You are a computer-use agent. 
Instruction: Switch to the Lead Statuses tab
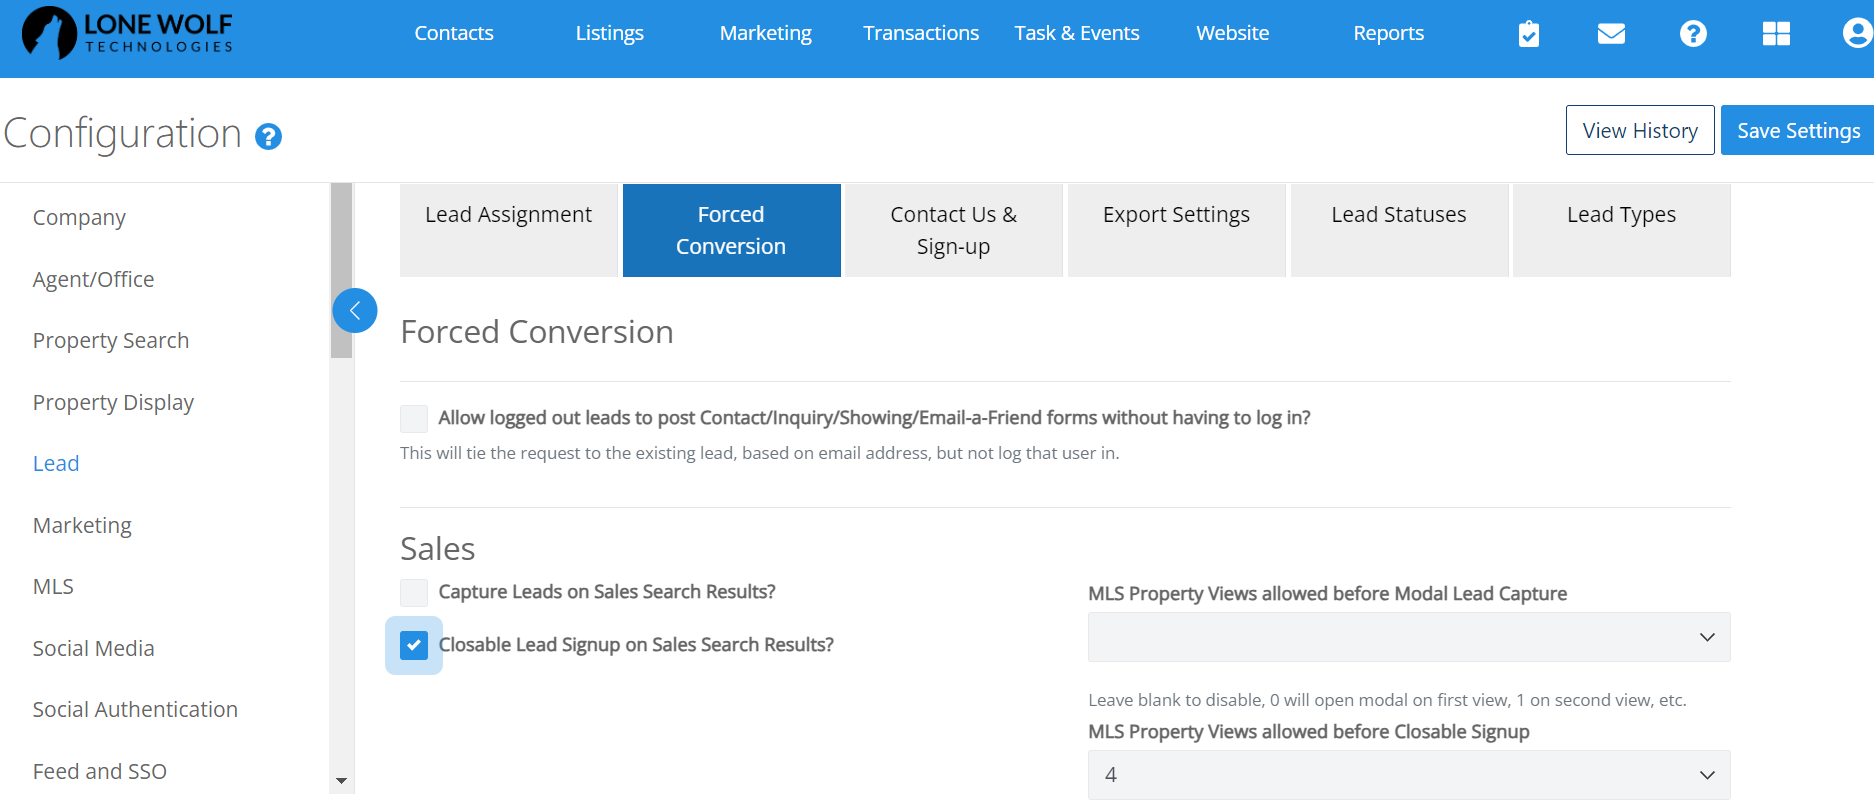coord(1398,214)
